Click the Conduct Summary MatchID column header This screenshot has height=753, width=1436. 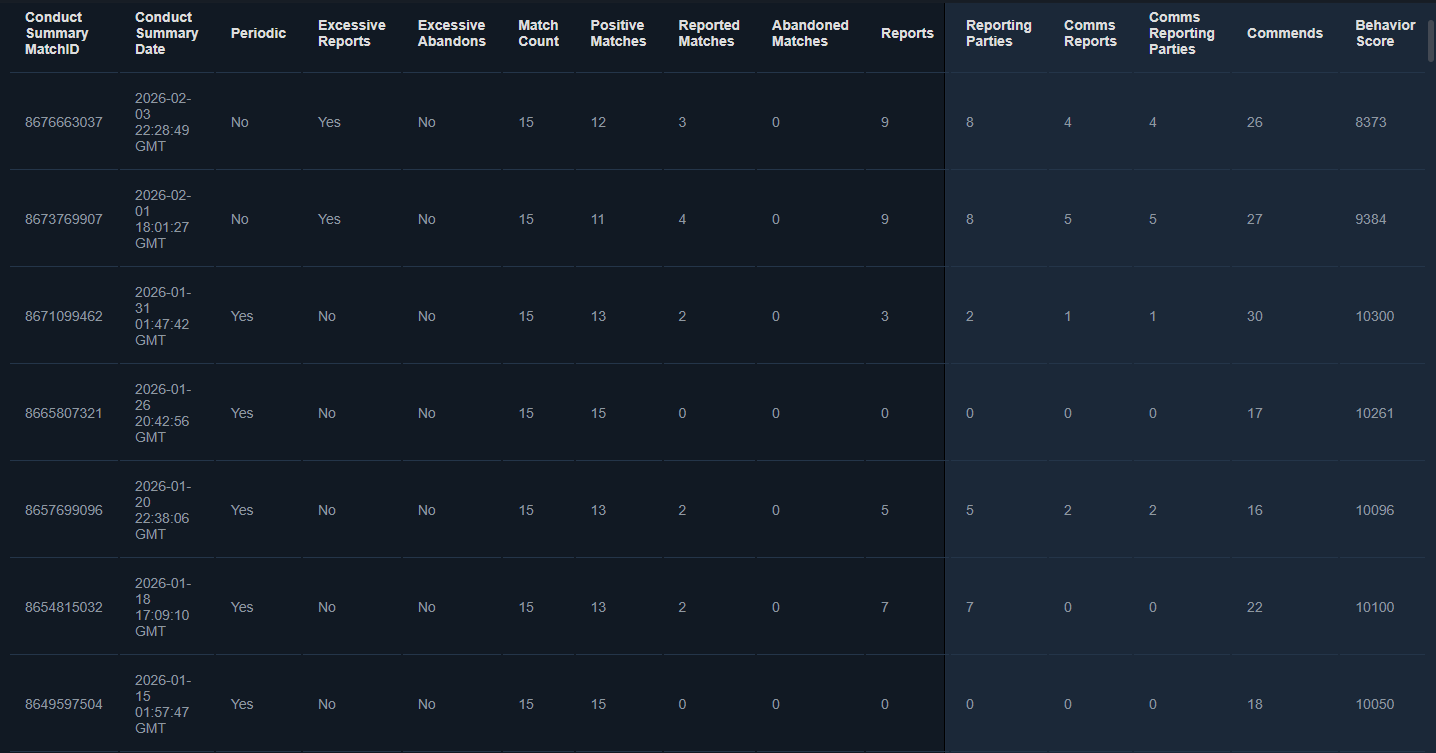[57, 33]
